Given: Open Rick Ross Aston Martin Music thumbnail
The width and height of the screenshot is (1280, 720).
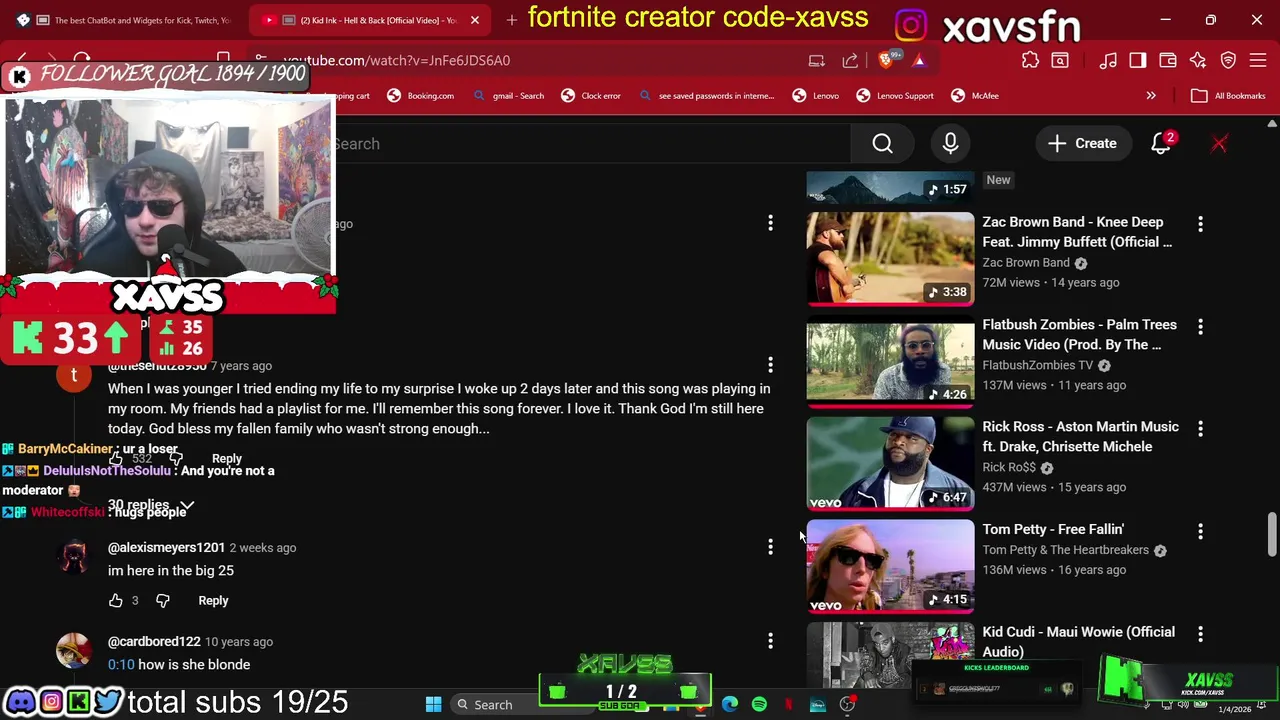Looking at the screenshot, I should [x=890, y=463].
